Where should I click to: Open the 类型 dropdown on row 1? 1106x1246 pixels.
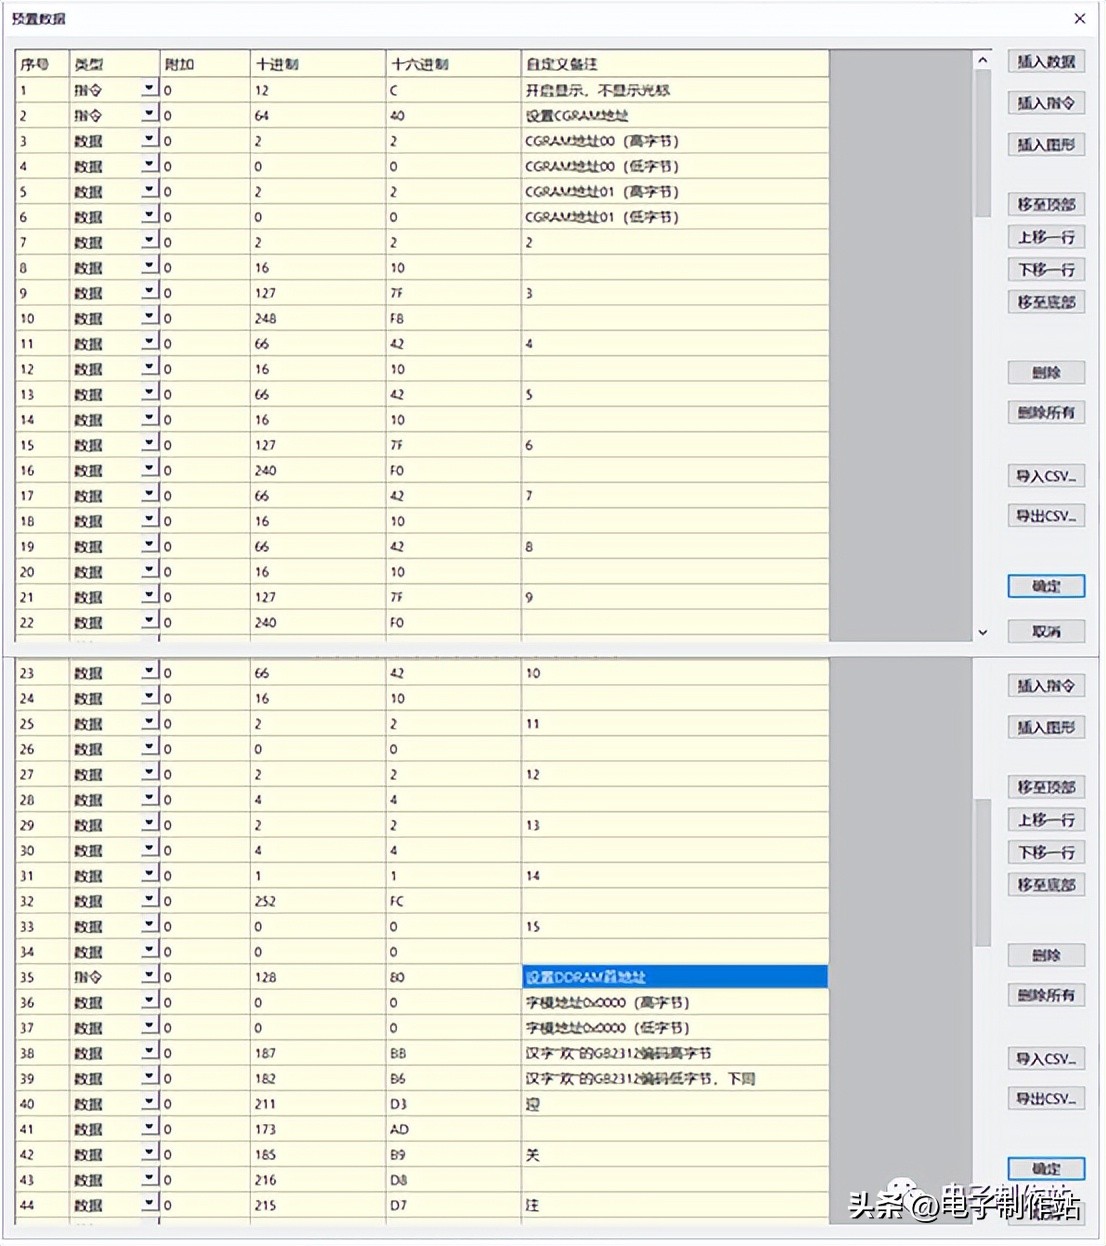tap(148, 89)
